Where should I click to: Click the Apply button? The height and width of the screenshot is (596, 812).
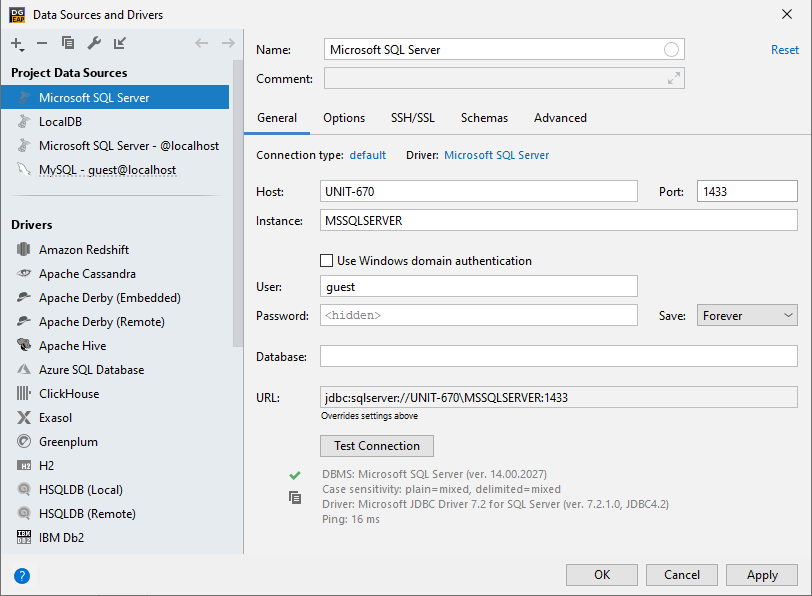pyautogui.click(x=762, y=575)
